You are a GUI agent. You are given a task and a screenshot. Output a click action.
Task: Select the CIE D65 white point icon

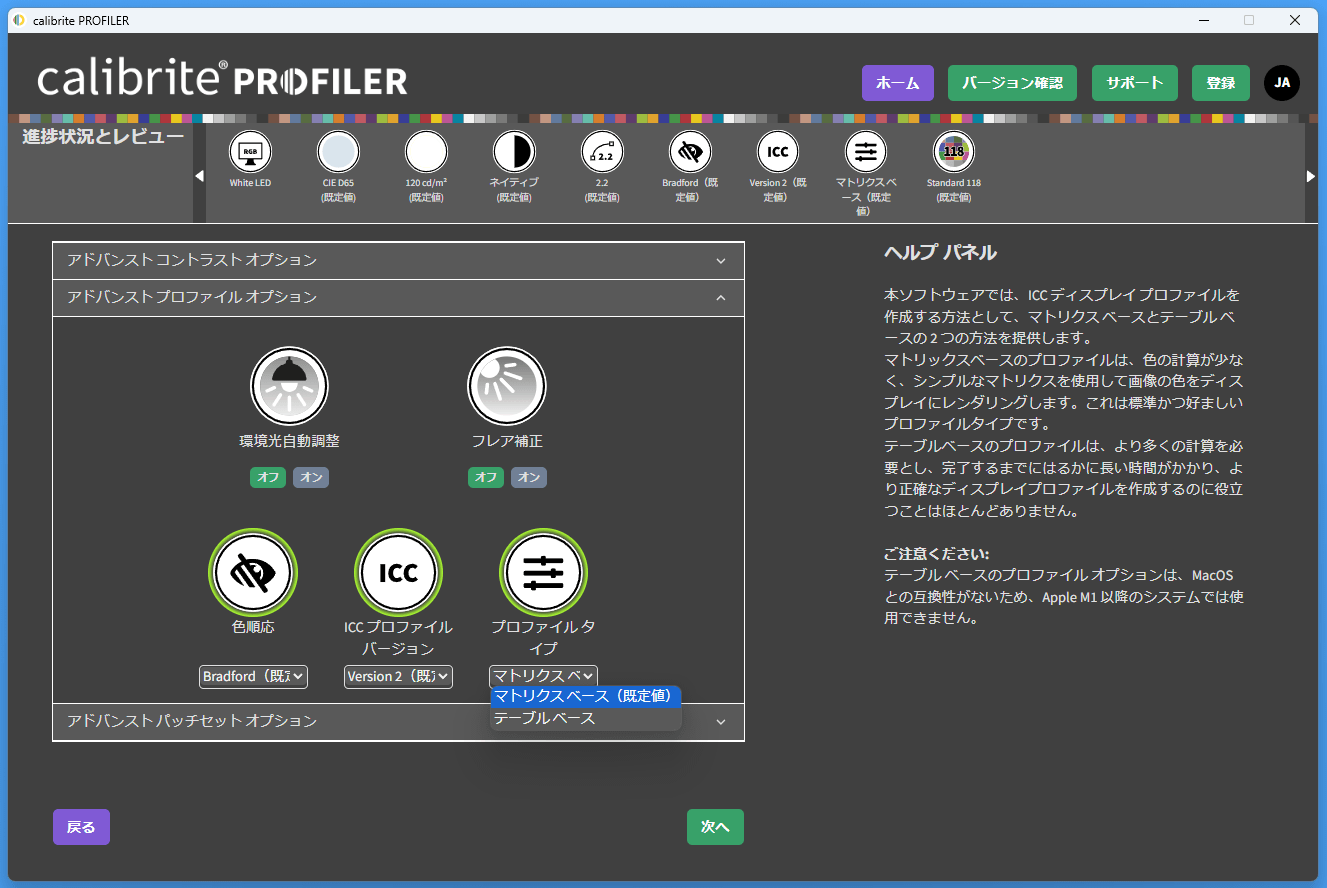pos(338,152)
